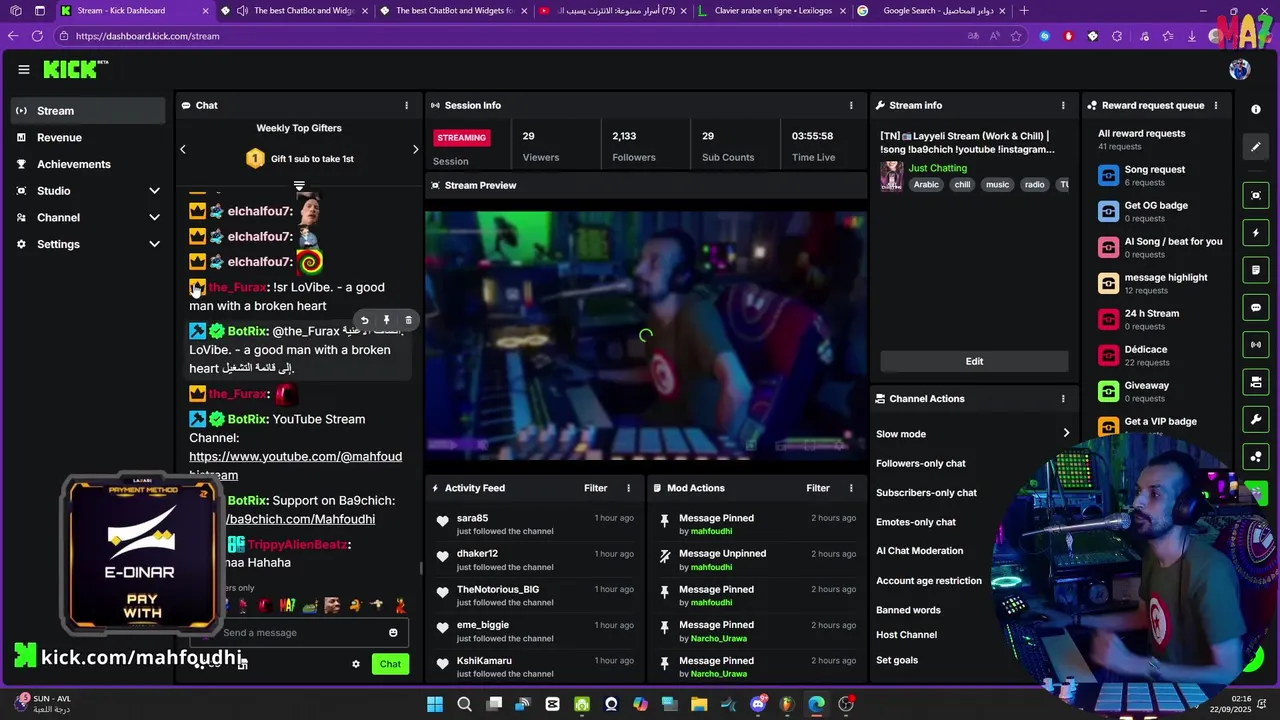Open the chat settings gear icon
Image resolution: width=1280 pixels, height=720 pixels.
click(x=355, y=664)
